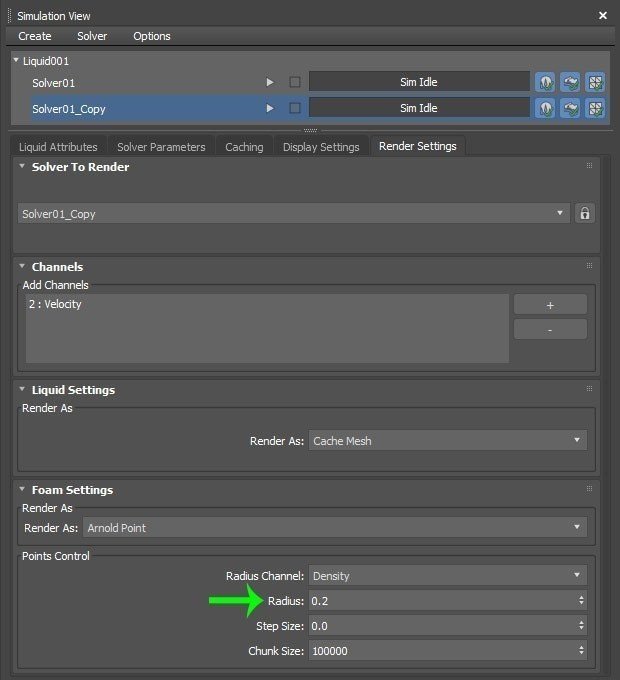Click the mesh surface icon for Solver01_Copy
Viewport: 620px width, 680px height.
(x=570, y=108)
